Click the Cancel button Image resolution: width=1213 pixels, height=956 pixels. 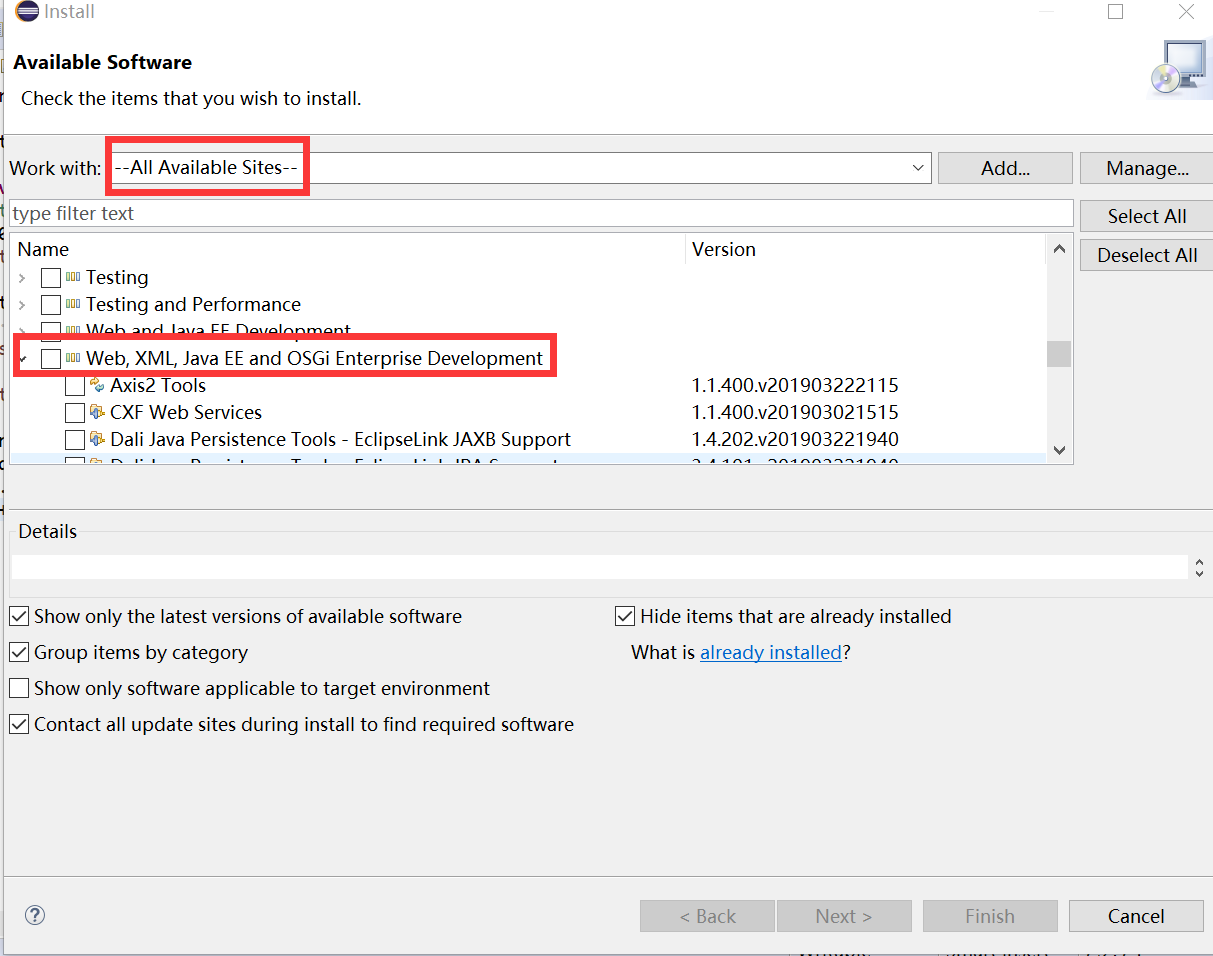pyautogui.click(x=1136, y=916)
